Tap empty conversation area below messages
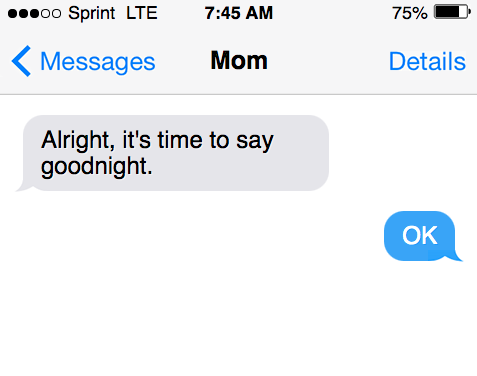 pyautogui.click(x=238, y=317)
